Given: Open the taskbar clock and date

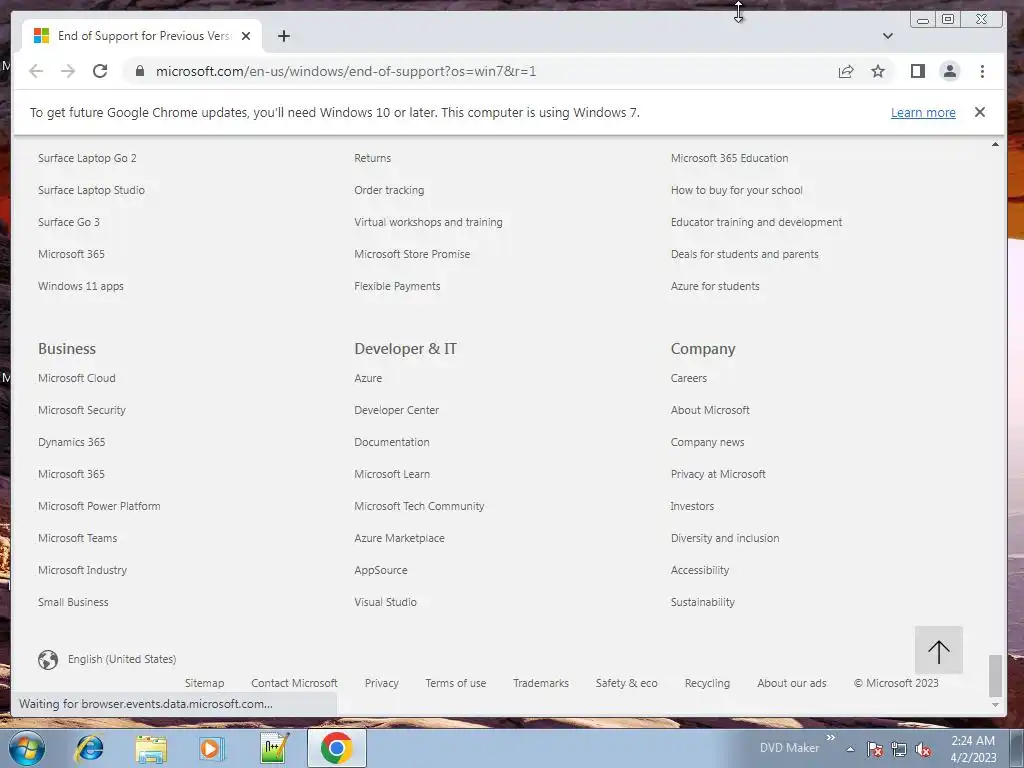Looking at the screenshot, I should coord(973,749).
